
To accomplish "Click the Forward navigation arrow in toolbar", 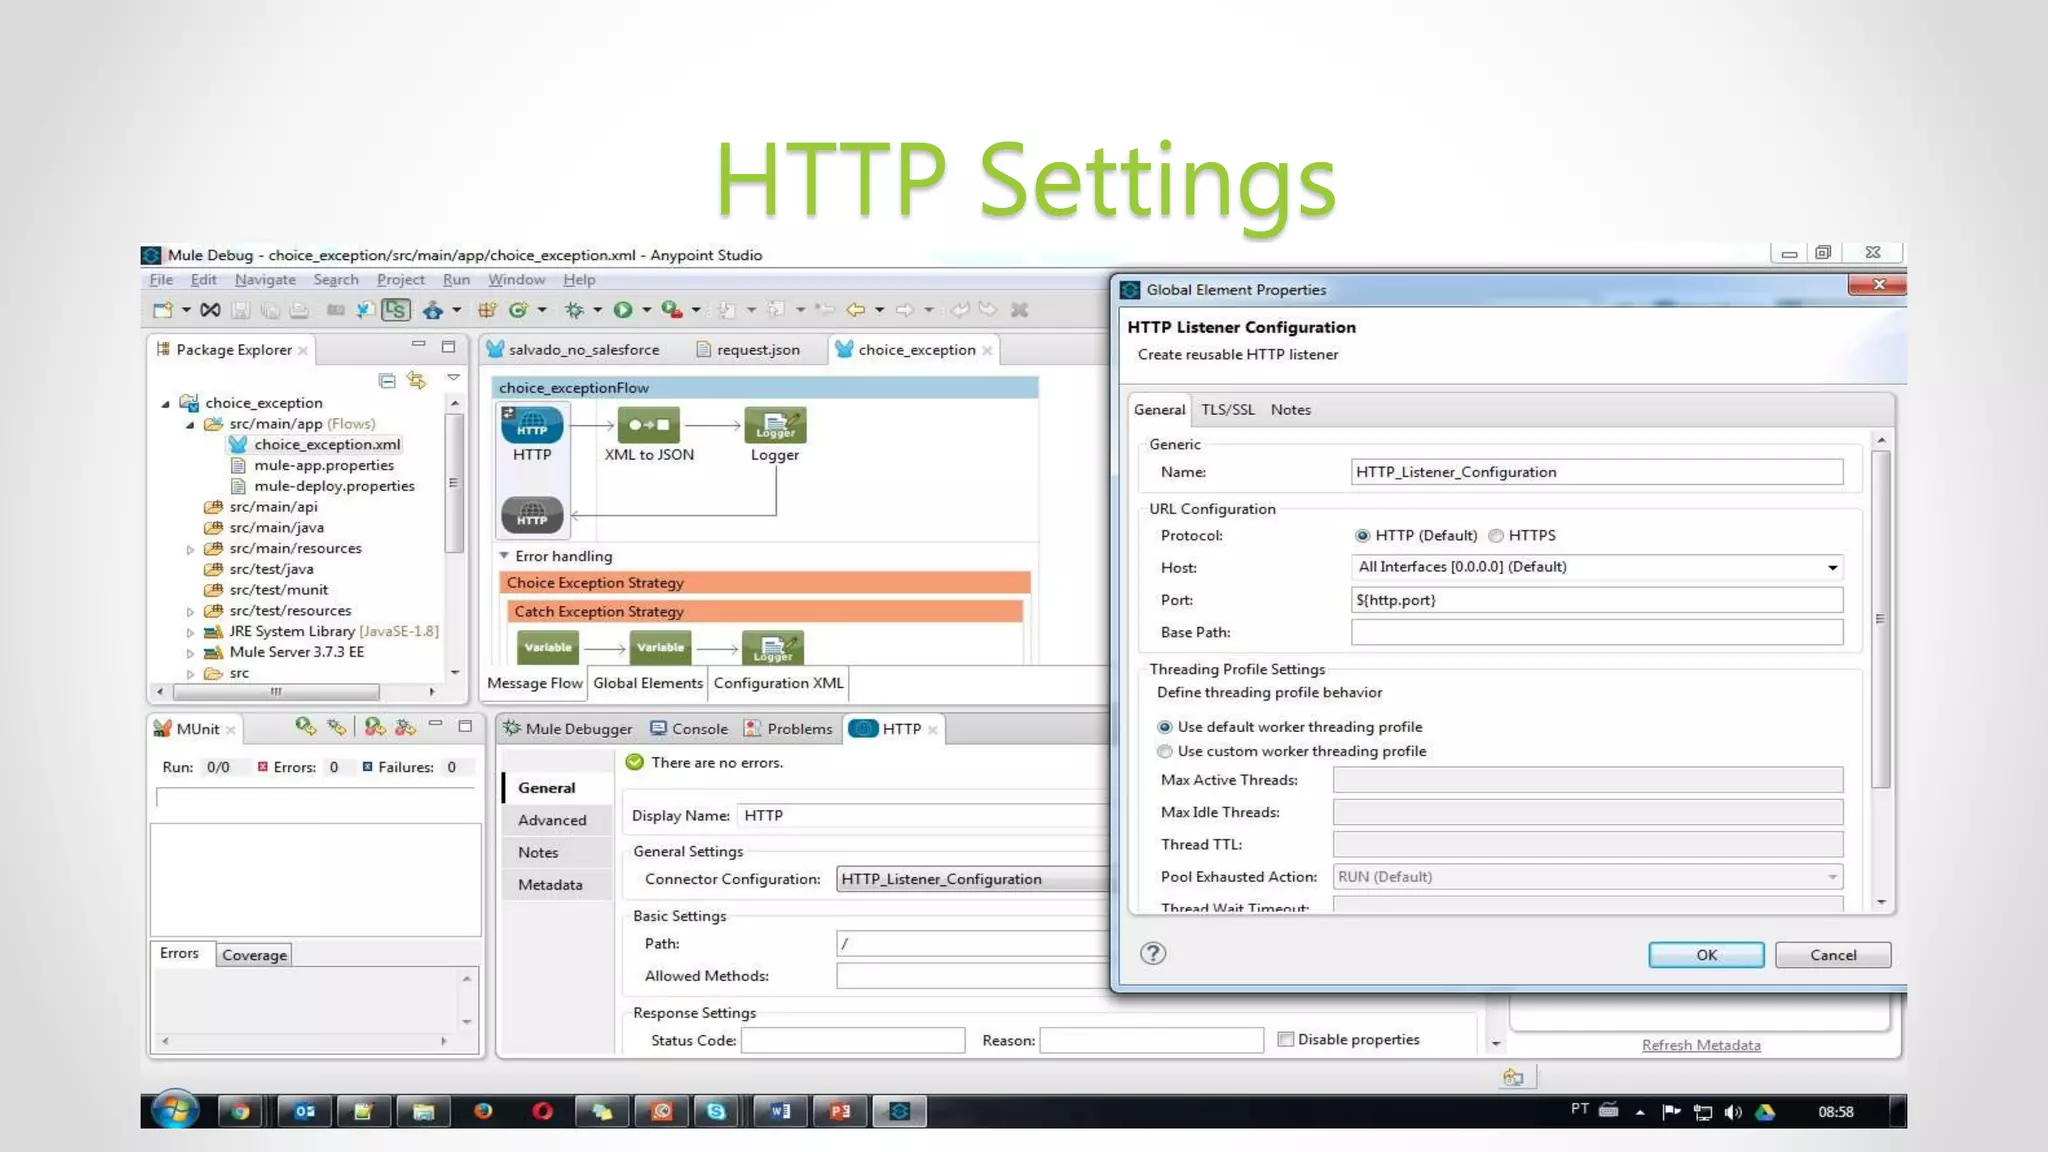I will 904,310.
